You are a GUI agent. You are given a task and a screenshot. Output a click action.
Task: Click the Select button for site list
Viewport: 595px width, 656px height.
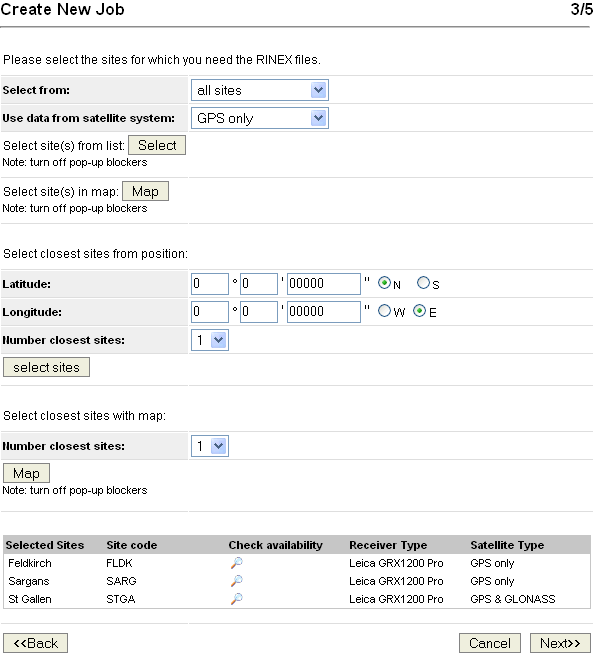pos(157,146)
